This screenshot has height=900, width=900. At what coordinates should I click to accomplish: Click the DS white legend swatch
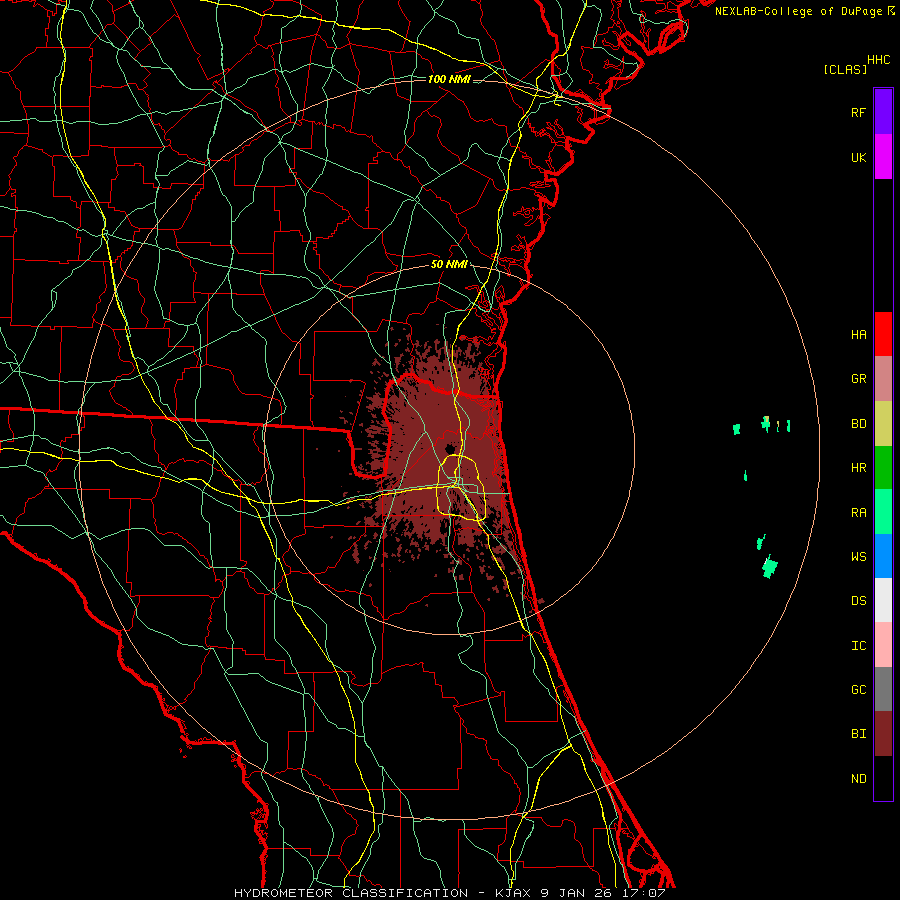[883, 600]
